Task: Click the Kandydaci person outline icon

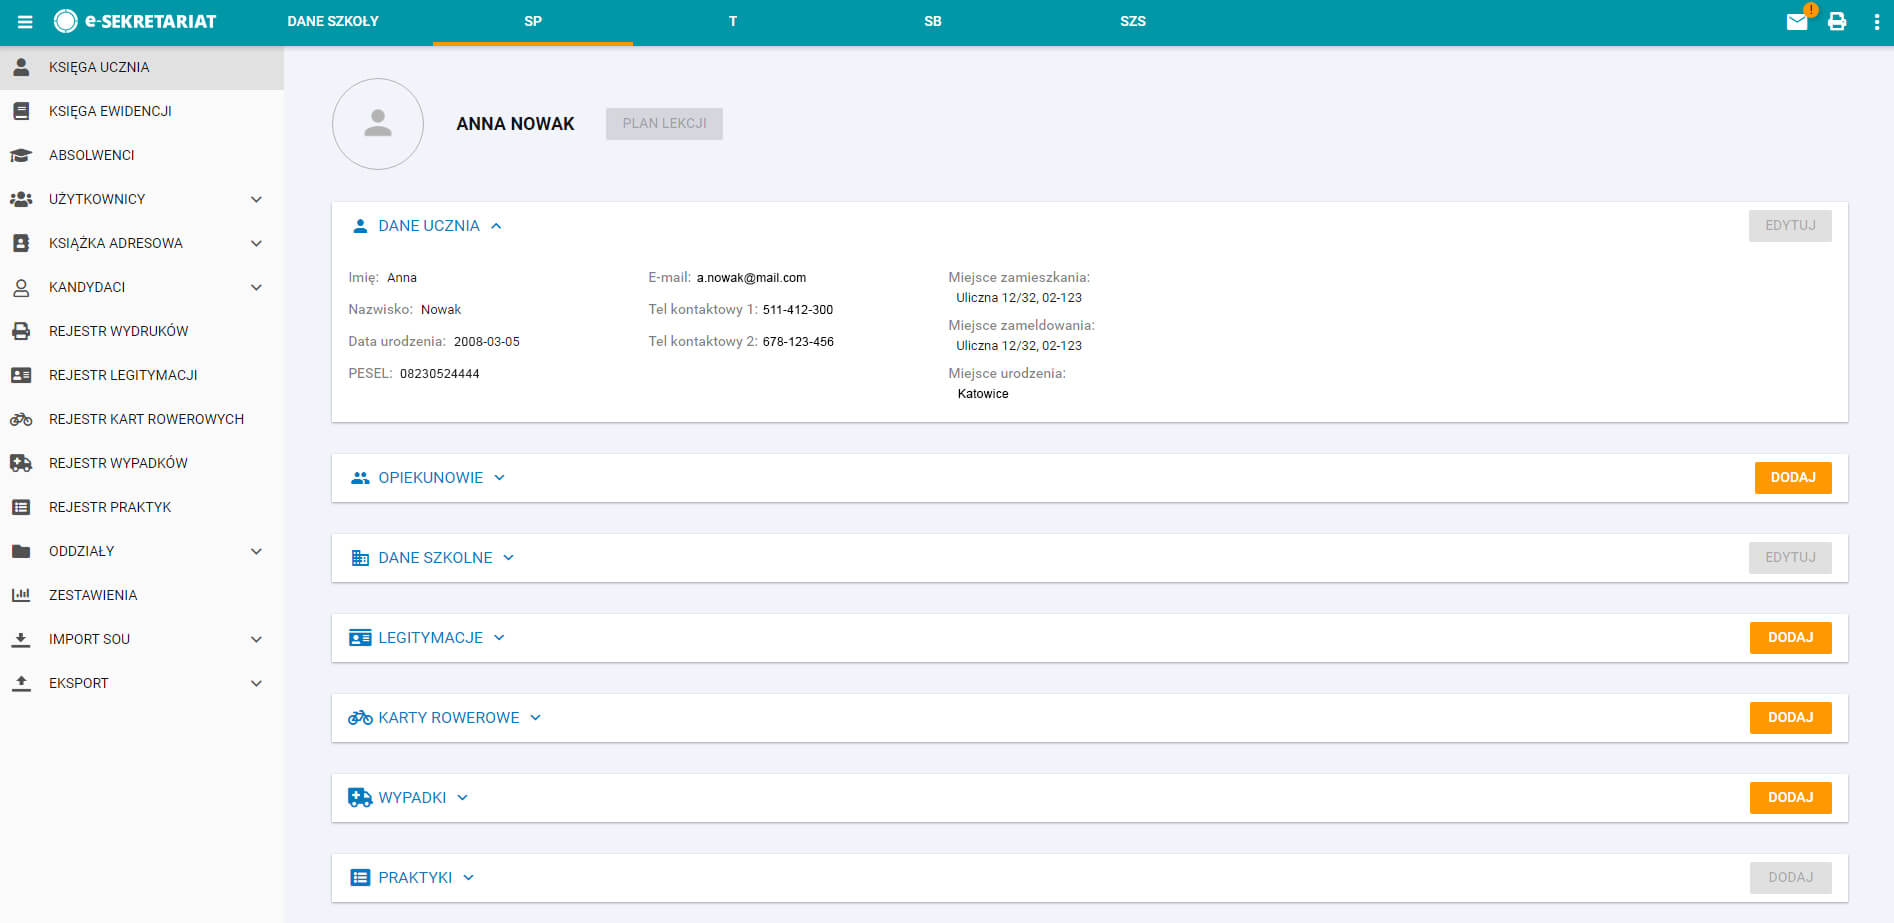Action: (21, 287)
